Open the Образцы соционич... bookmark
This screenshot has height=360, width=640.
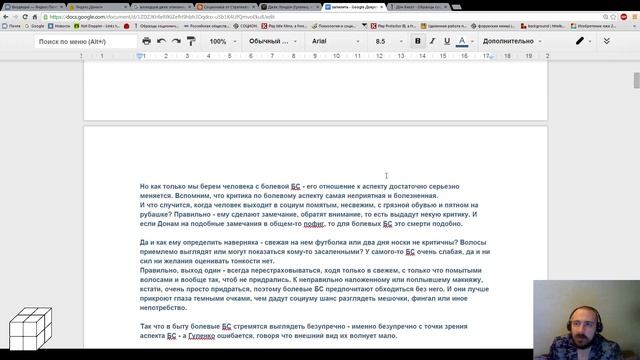[156, 26]
